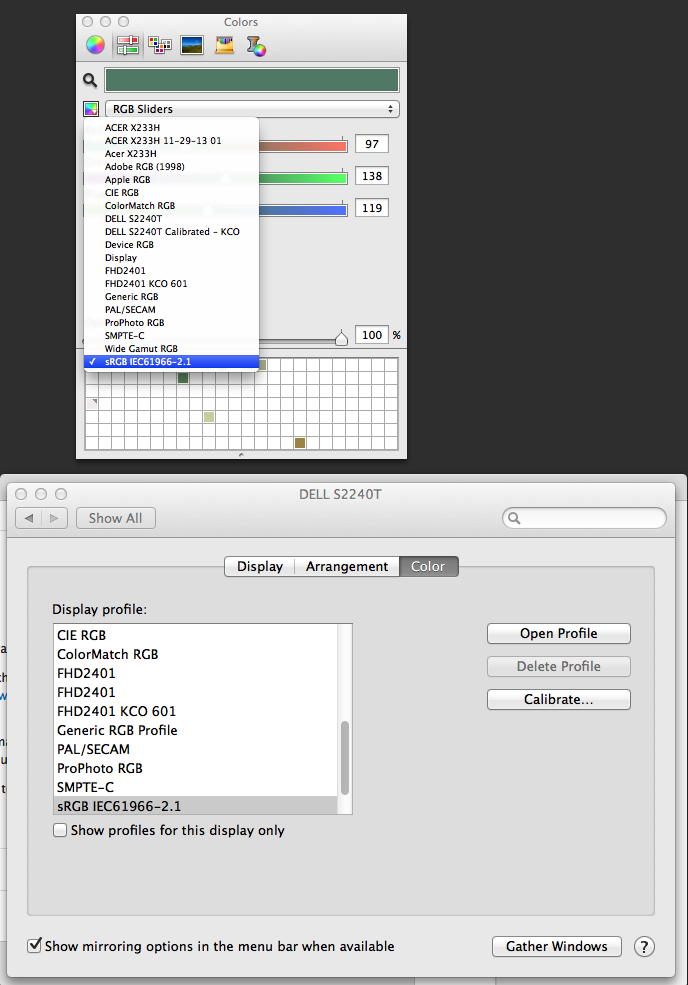
Task: Pick the brown-gold saved swatch
Action: pyautogui.click(x=300, y=443)
